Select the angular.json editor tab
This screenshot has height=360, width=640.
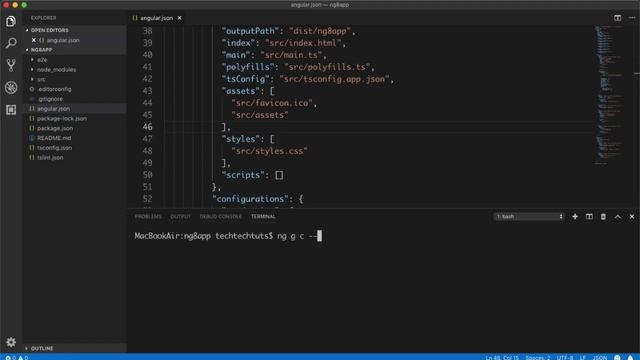[156, 18]
